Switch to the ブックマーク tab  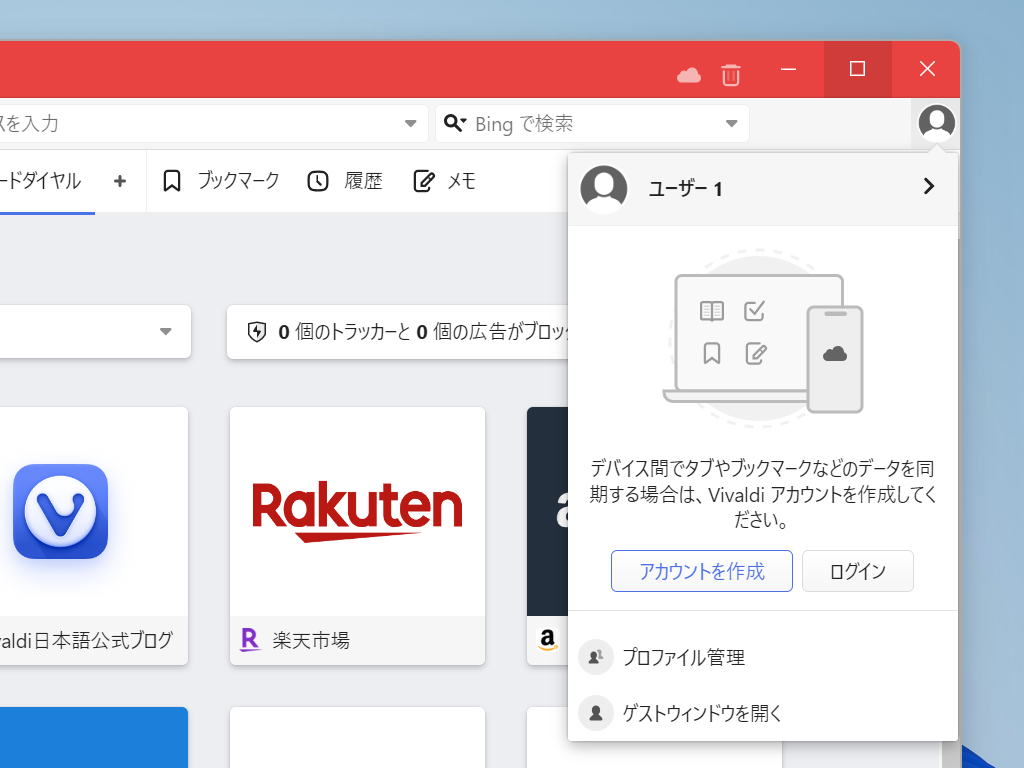point(221,181)
